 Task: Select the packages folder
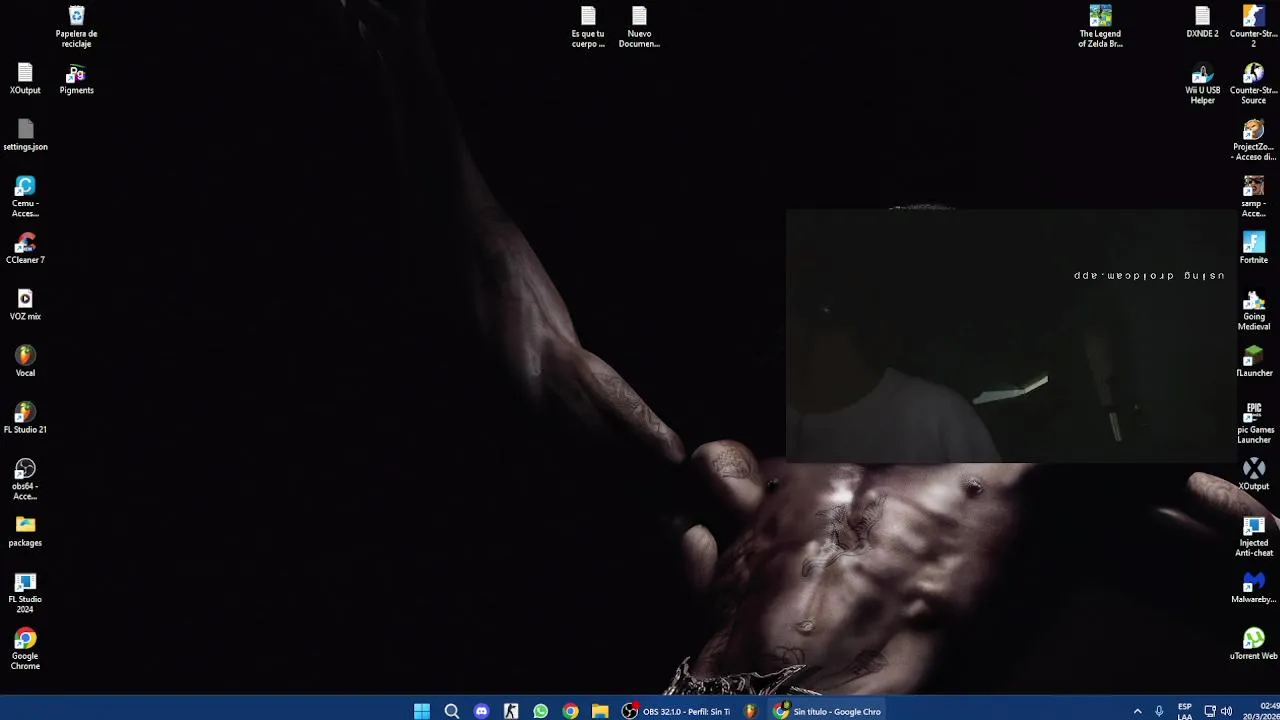[x=25, y=532]
